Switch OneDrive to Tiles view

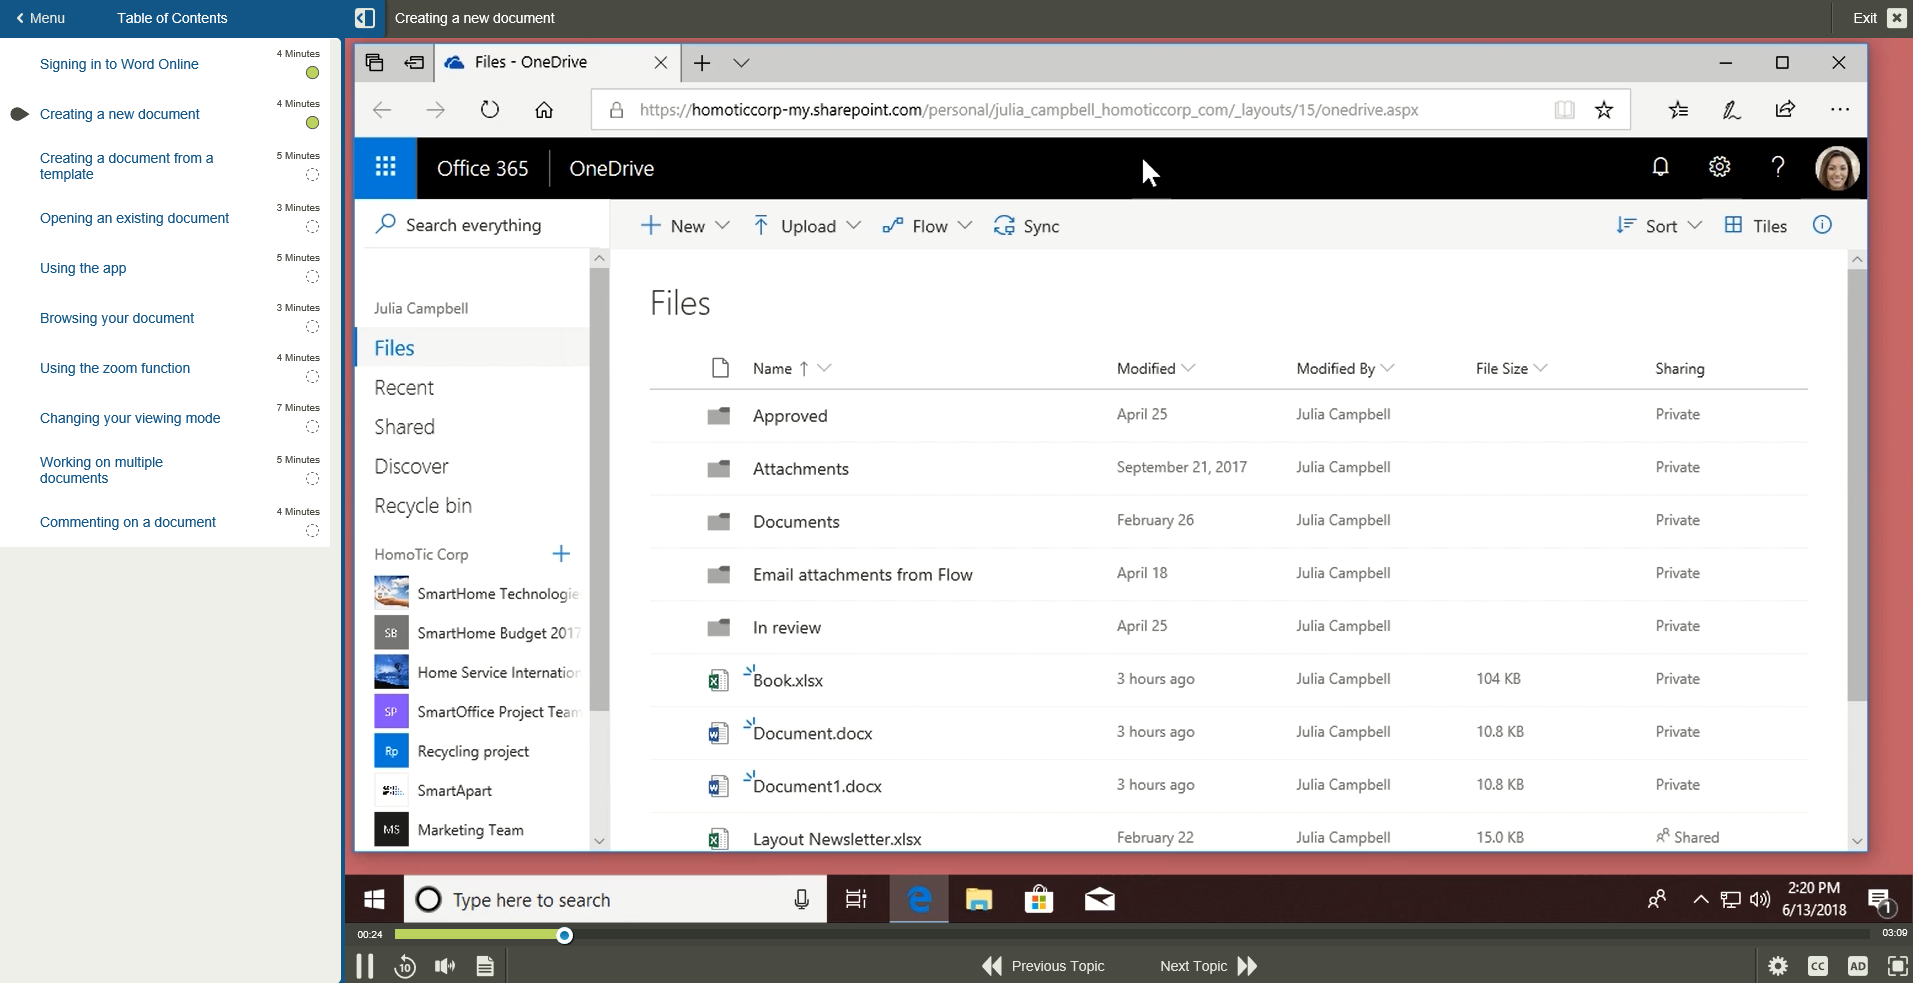(x=1756, y=226)
